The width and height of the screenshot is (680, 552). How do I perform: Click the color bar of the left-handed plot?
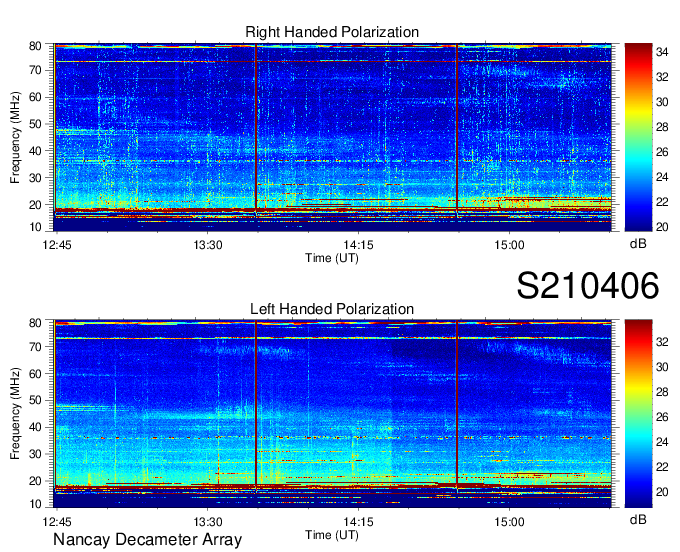pos(638,414)
